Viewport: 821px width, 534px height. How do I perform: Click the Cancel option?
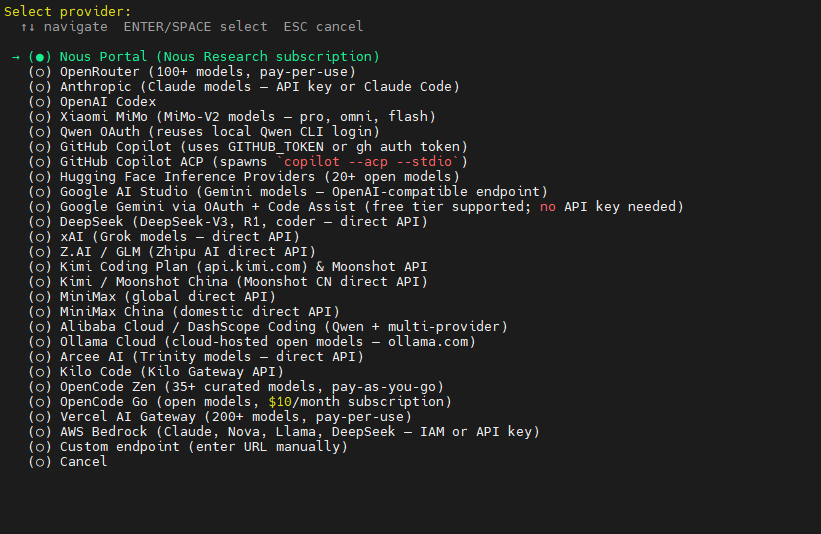click(68, 462)
